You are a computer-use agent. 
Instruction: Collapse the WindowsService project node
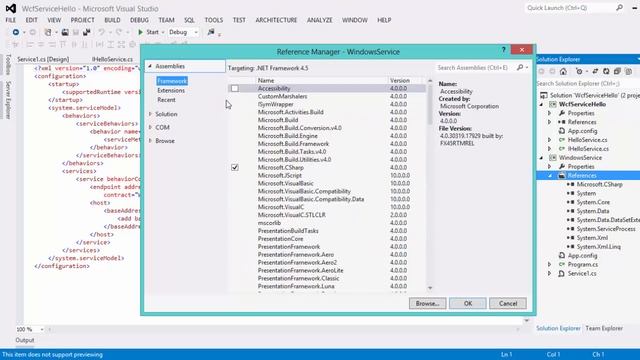coord(542,158)
